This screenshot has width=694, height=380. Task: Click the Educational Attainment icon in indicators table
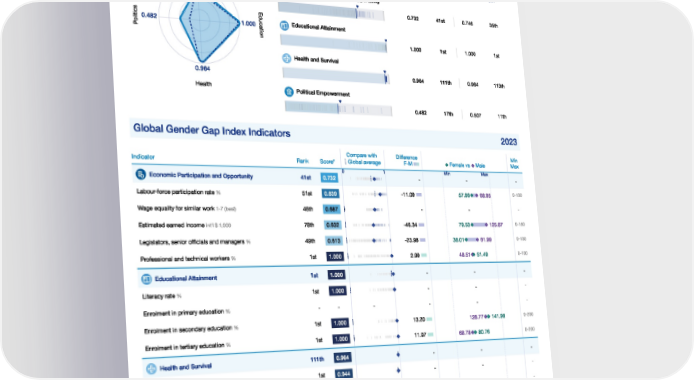click(x=146, y=279)
